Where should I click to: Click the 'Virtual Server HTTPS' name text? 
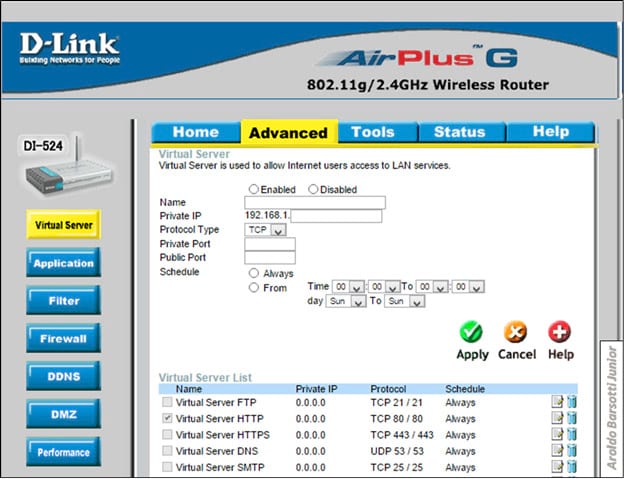tap(223, 435)
